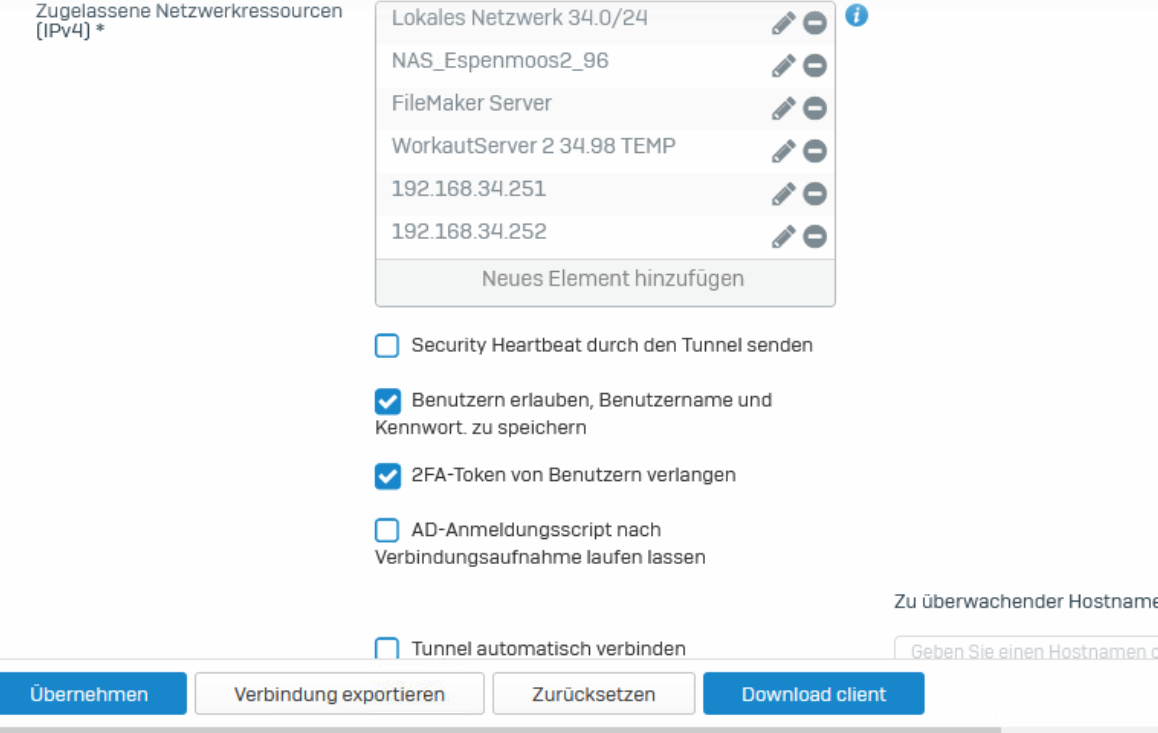This screenshot has width=1158, height=733.
Task: Click pencil icon for NAS_Espenmoos2_96
Action: click(x=783, y=66)
